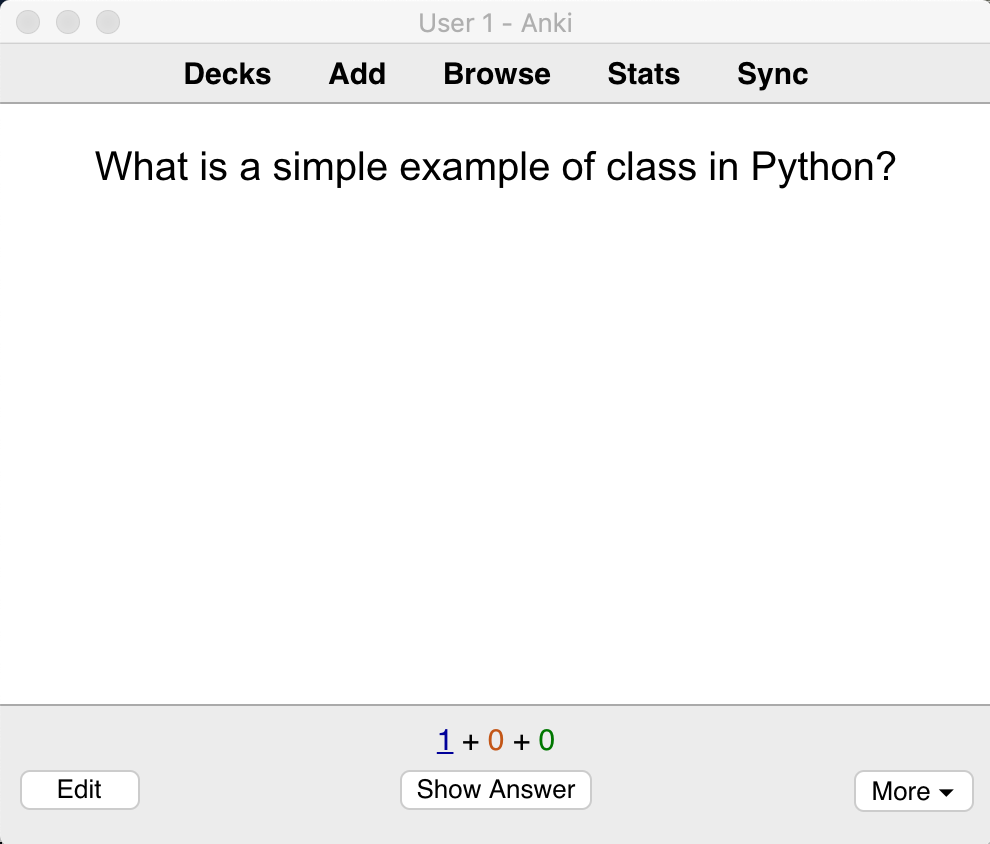Click the empty card area below the question
Screen dimensions: 990x844
coord(495,442)
